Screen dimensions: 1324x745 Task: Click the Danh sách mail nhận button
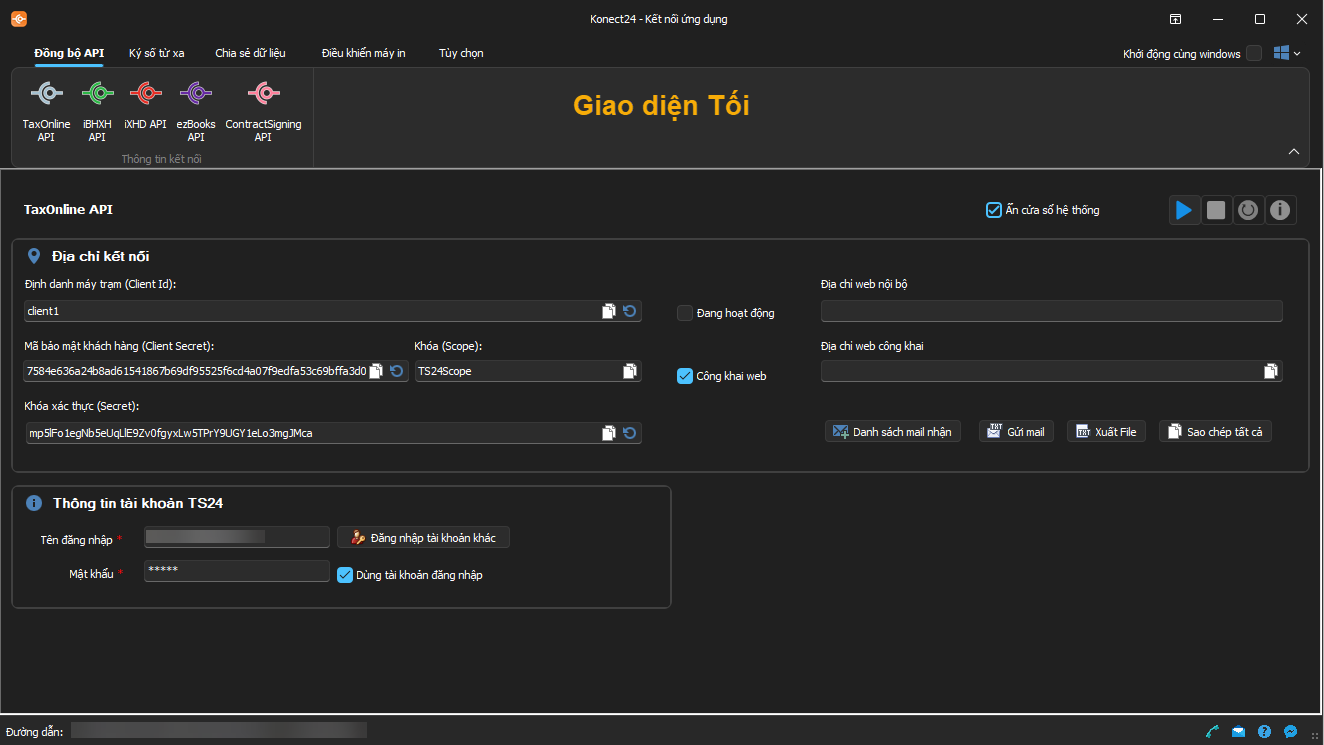click(893, 431)
